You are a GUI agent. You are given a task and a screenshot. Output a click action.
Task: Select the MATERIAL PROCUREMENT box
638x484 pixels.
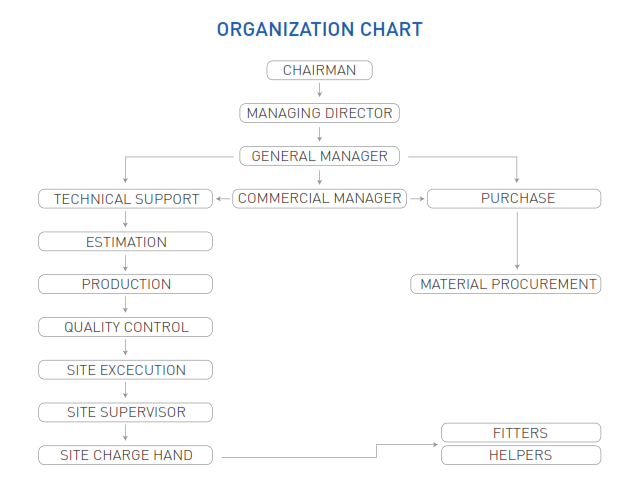point(506,284)
